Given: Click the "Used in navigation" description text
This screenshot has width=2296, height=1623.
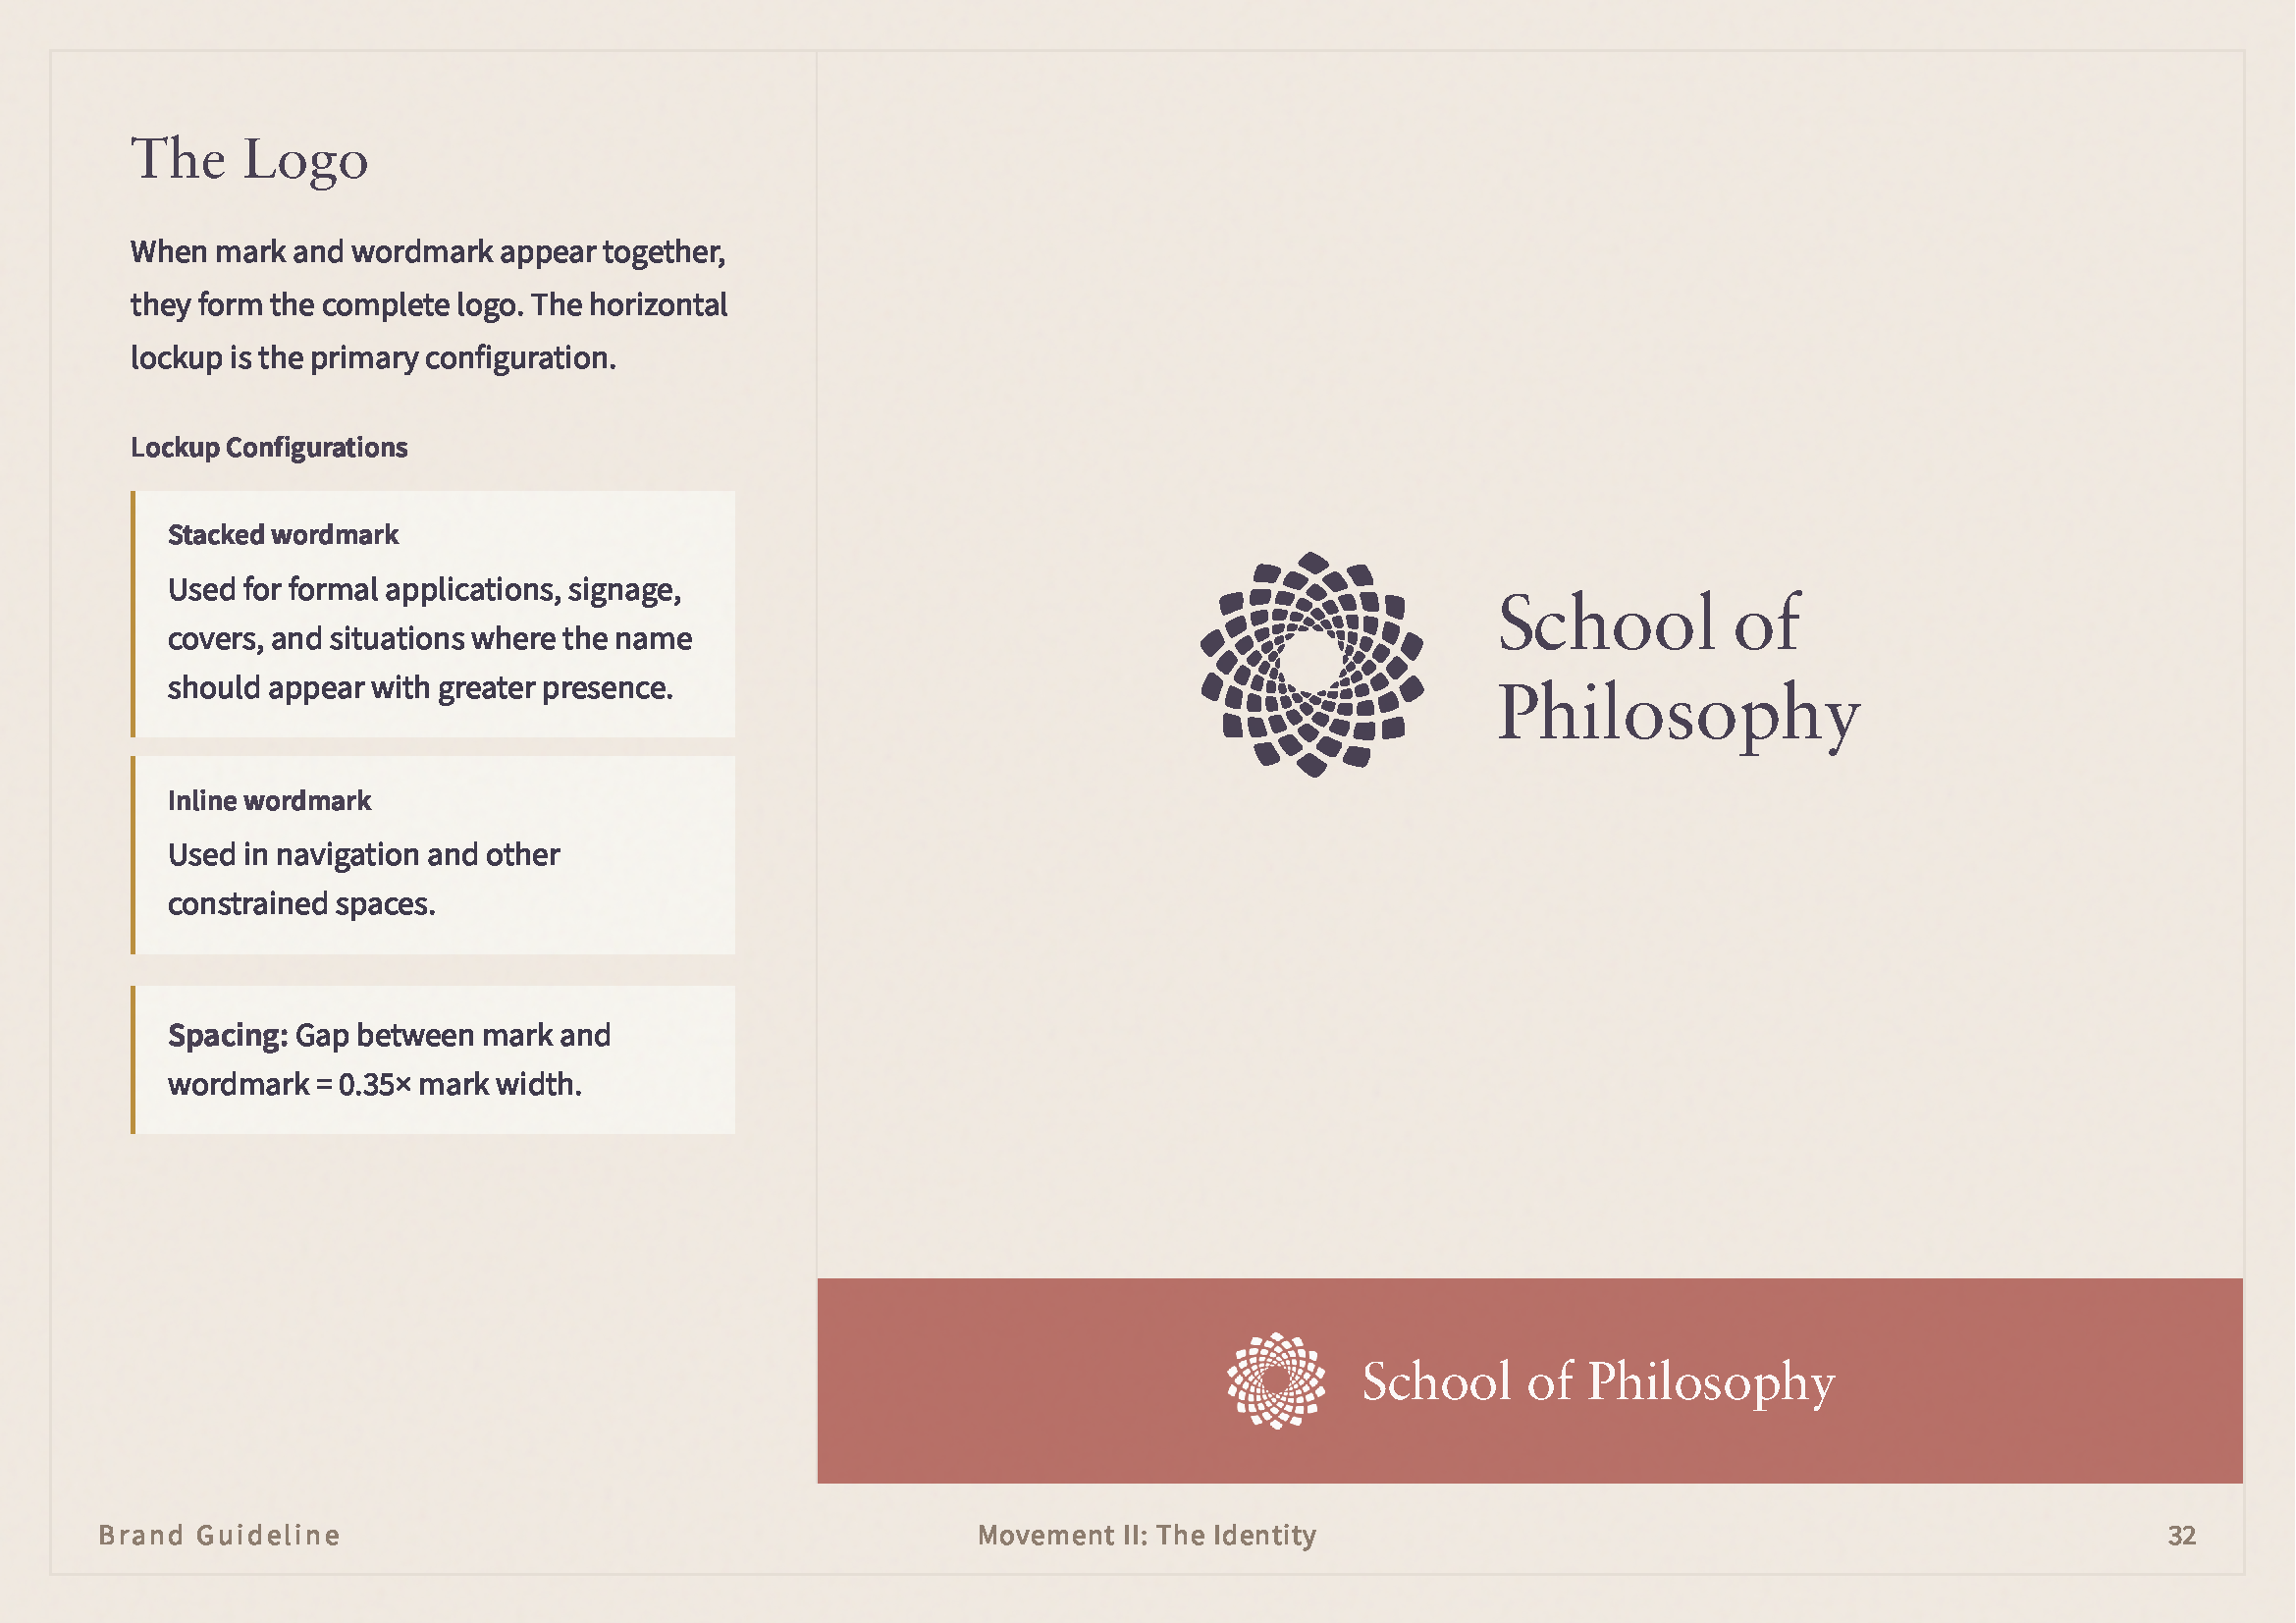Looking at the screenshot, I should coord(363,879).
